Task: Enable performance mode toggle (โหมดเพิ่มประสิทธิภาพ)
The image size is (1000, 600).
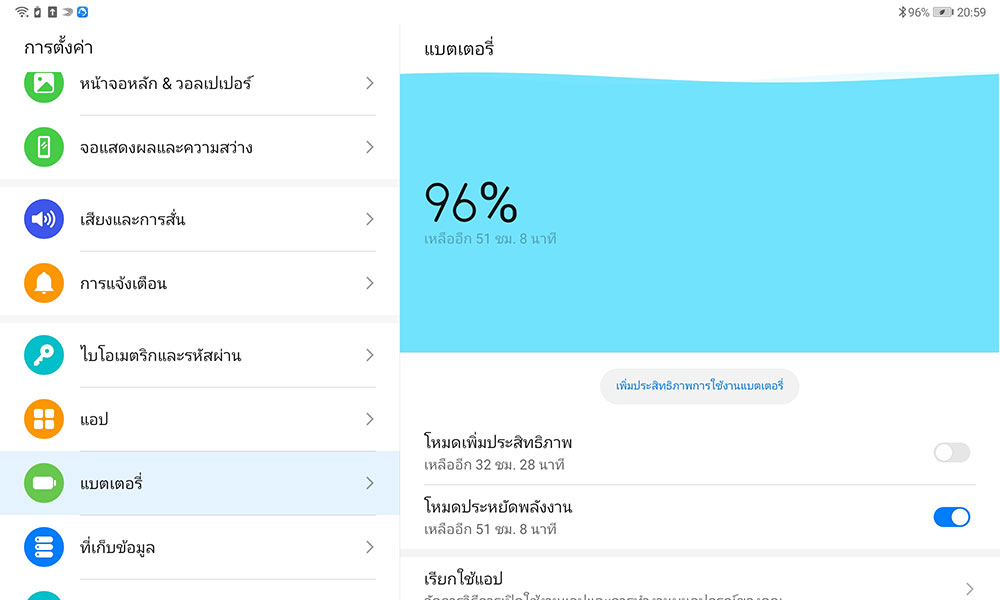Action: [951, 453]
